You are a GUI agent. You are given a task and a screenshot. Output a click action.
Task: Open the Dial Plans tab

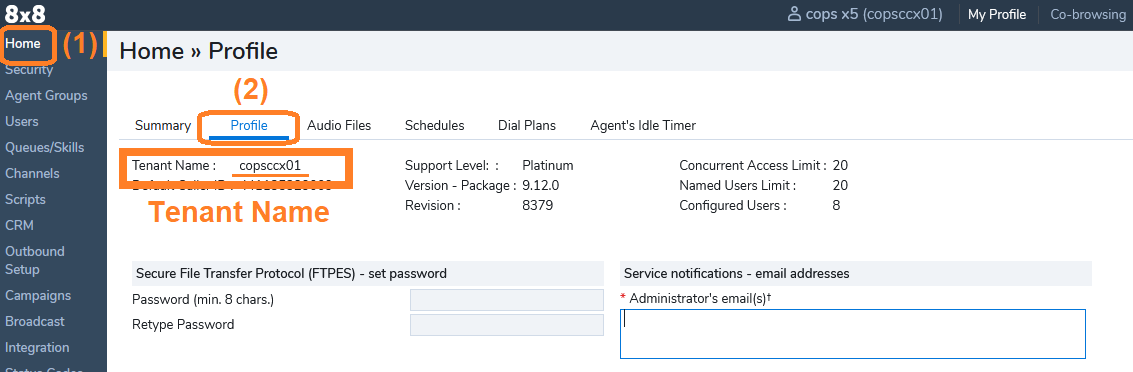[527, 126]
